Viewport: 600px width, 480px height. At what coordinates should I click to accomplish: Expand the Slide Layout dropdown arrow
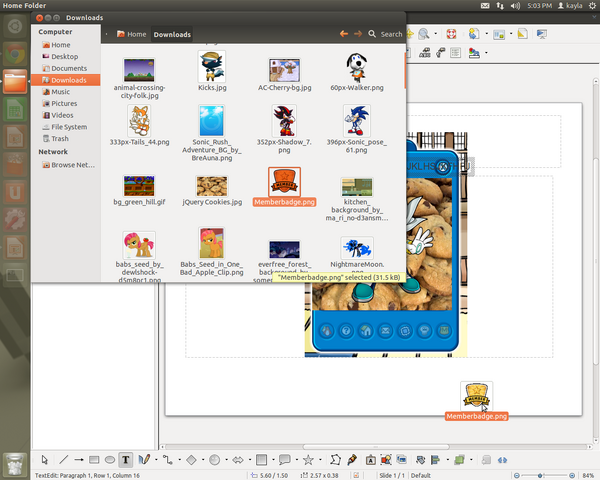(511, 34)
